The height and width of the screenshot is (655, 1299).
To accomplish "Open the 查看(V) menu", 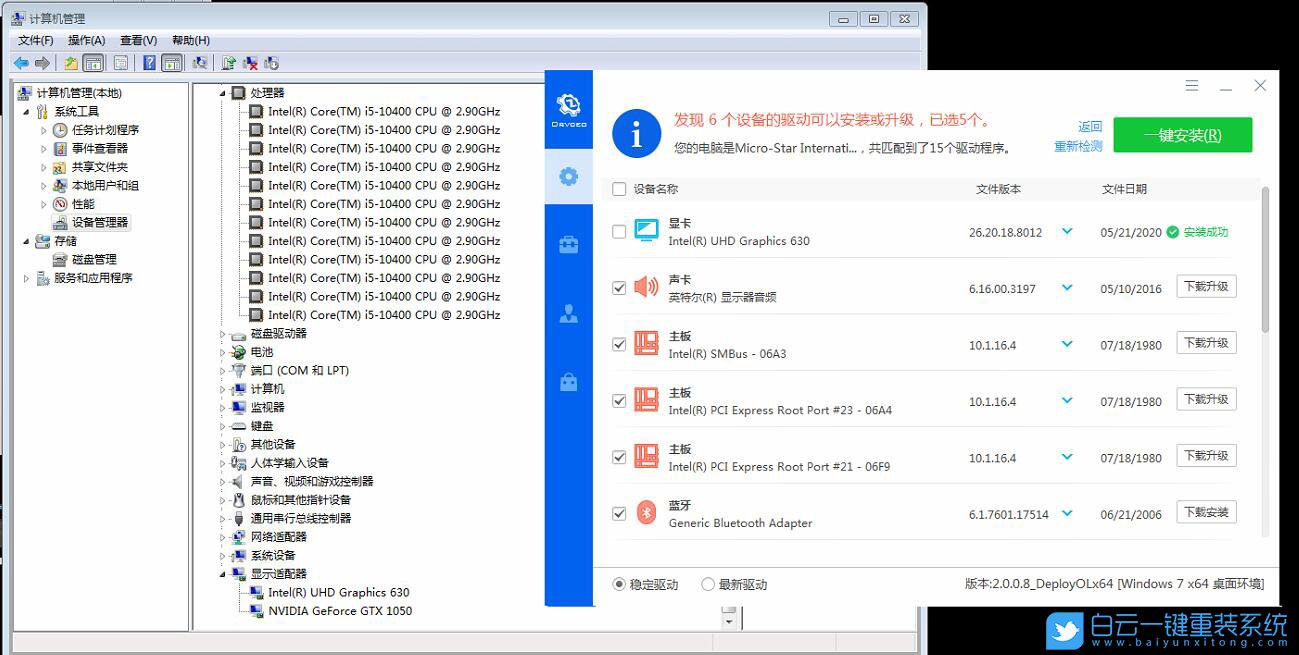I will coord(137,40).
